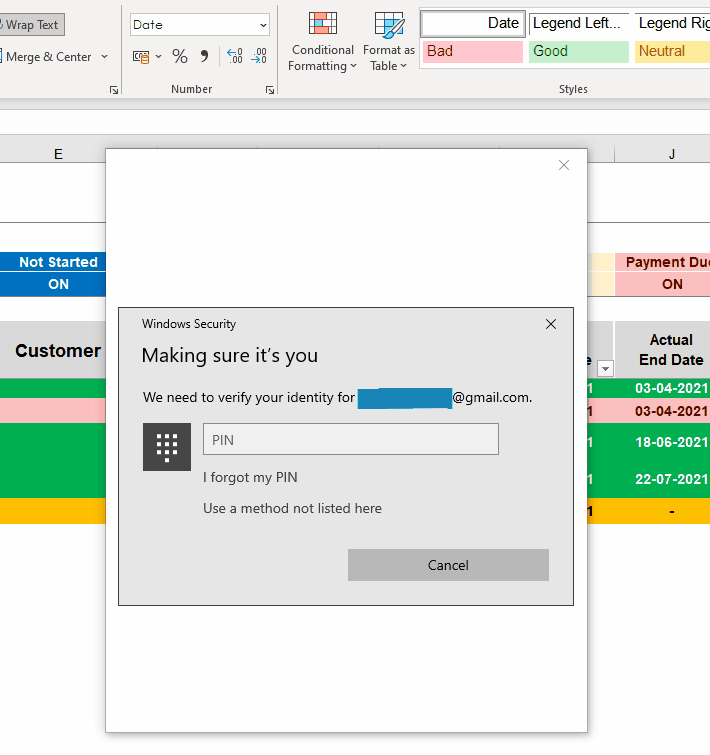Click the Not Started legend cell
Screen dimensions: 710x755
coord(53,262)
